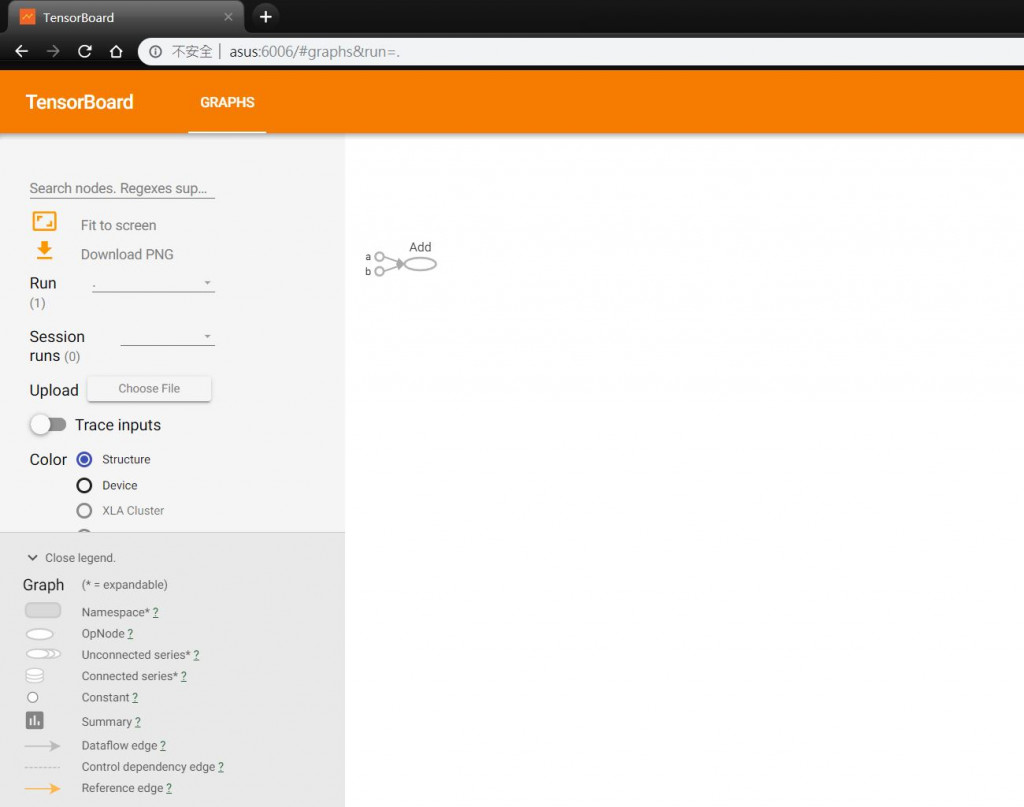Click the orange Reference edge legend arrow
This screenshot has width=1024, height=807.
42,789
